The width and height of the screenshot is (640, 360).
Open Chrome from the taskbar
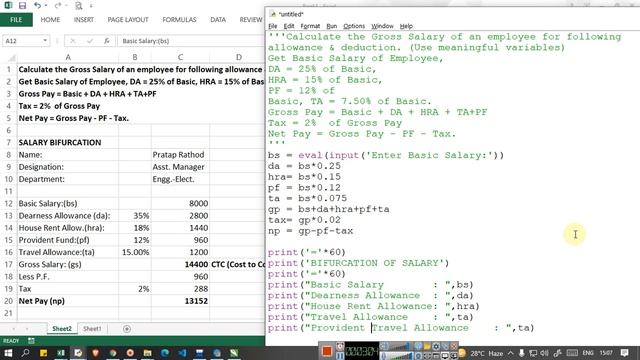click(x=113, y=353)
